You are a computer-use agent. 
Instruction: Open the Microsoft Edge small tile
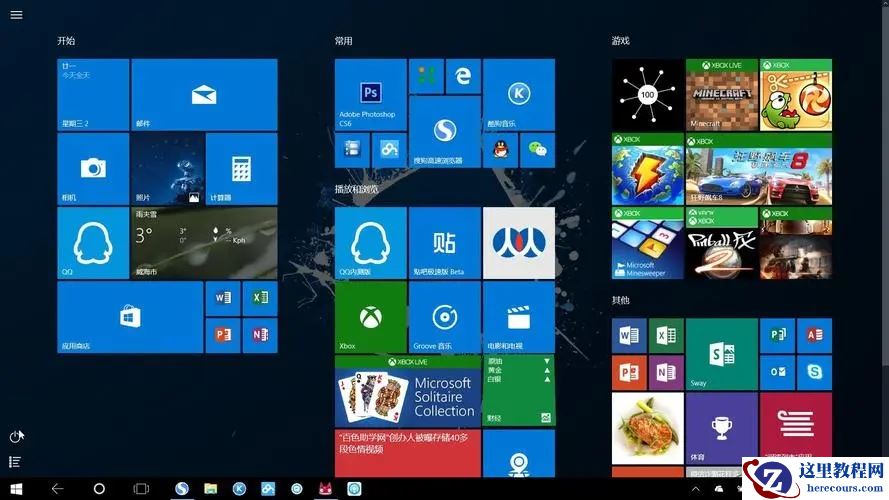click(x=463, y=76)
